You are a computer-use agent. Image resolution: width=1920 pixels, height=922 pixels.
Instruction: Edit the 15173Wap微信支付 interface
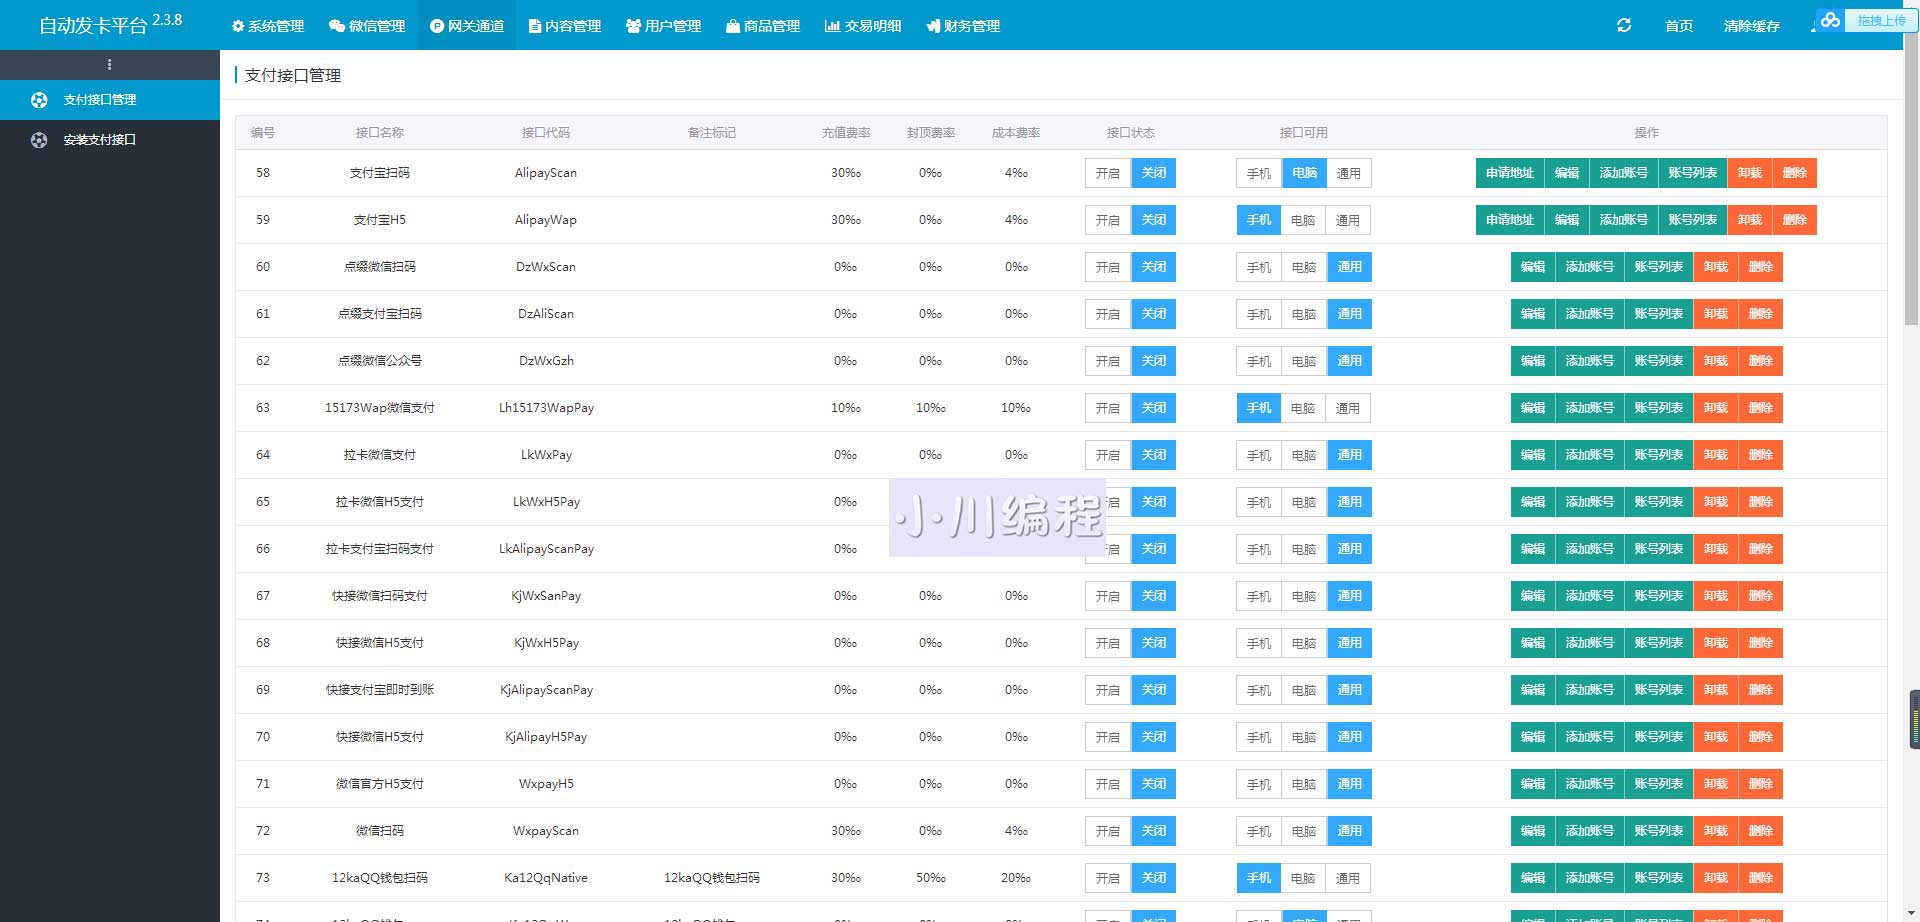(1533, 408)
